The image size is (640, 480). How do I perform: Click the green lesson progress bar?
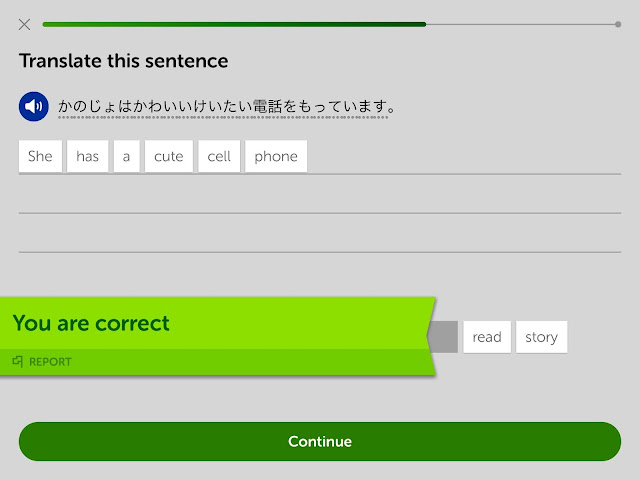click(x=234, y=24)
